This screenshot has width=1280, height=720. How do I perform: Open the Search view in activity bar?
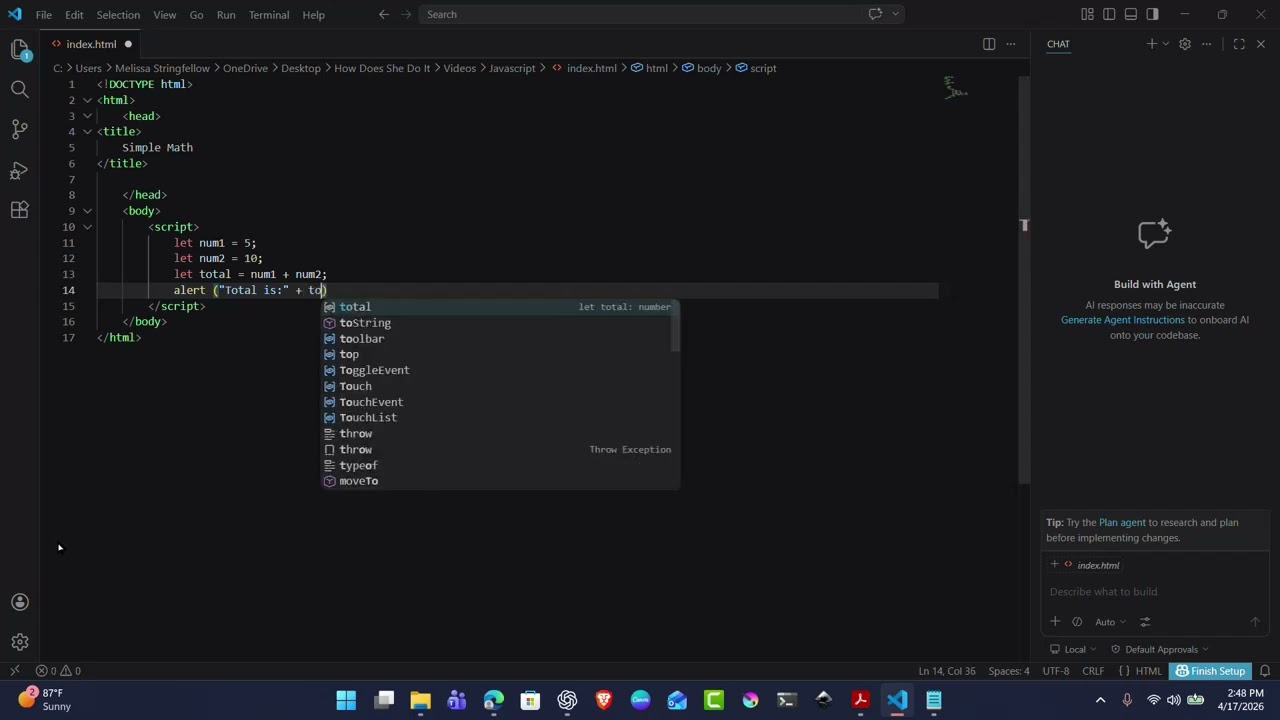coord(20,89)
